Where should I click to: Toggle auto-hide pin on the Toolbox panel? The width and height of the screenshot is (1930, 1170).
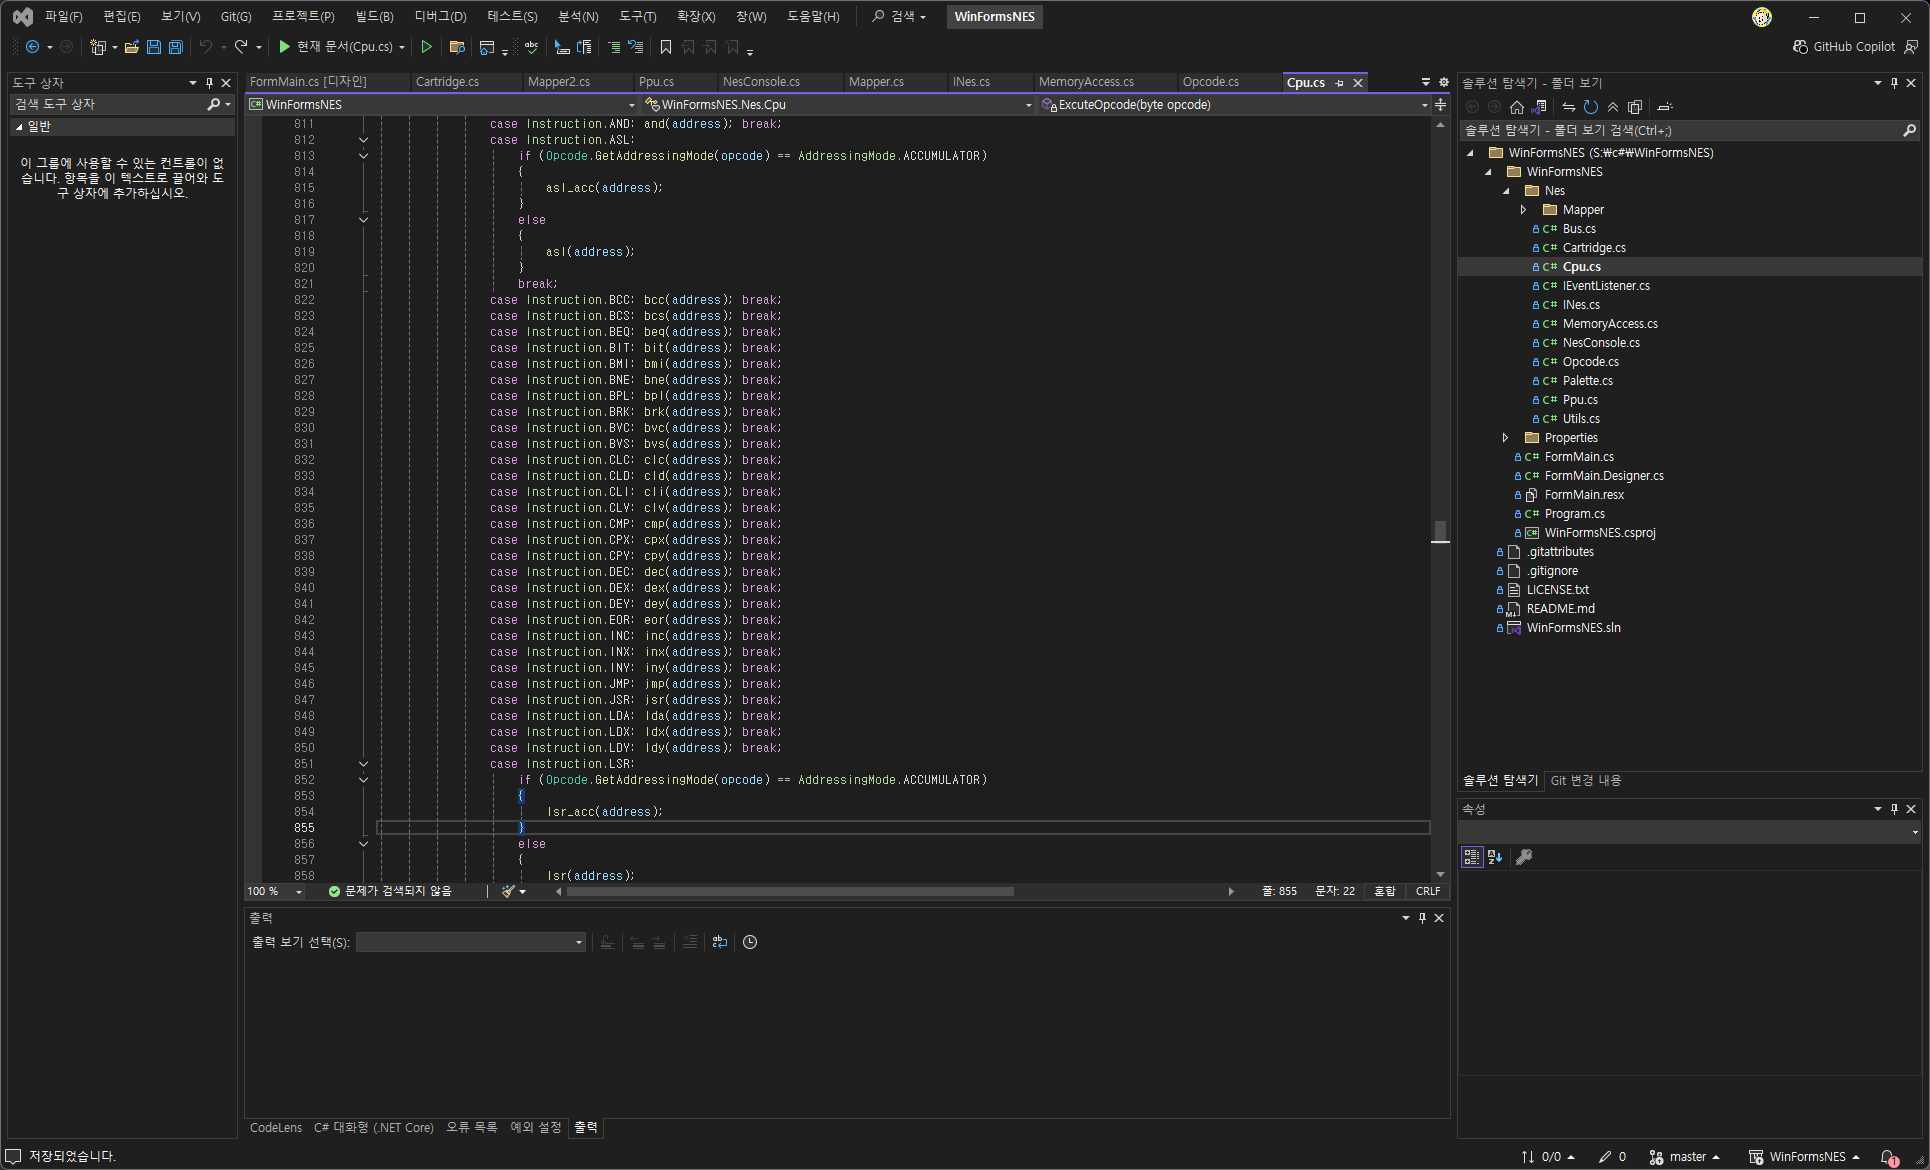coord(209,83)
